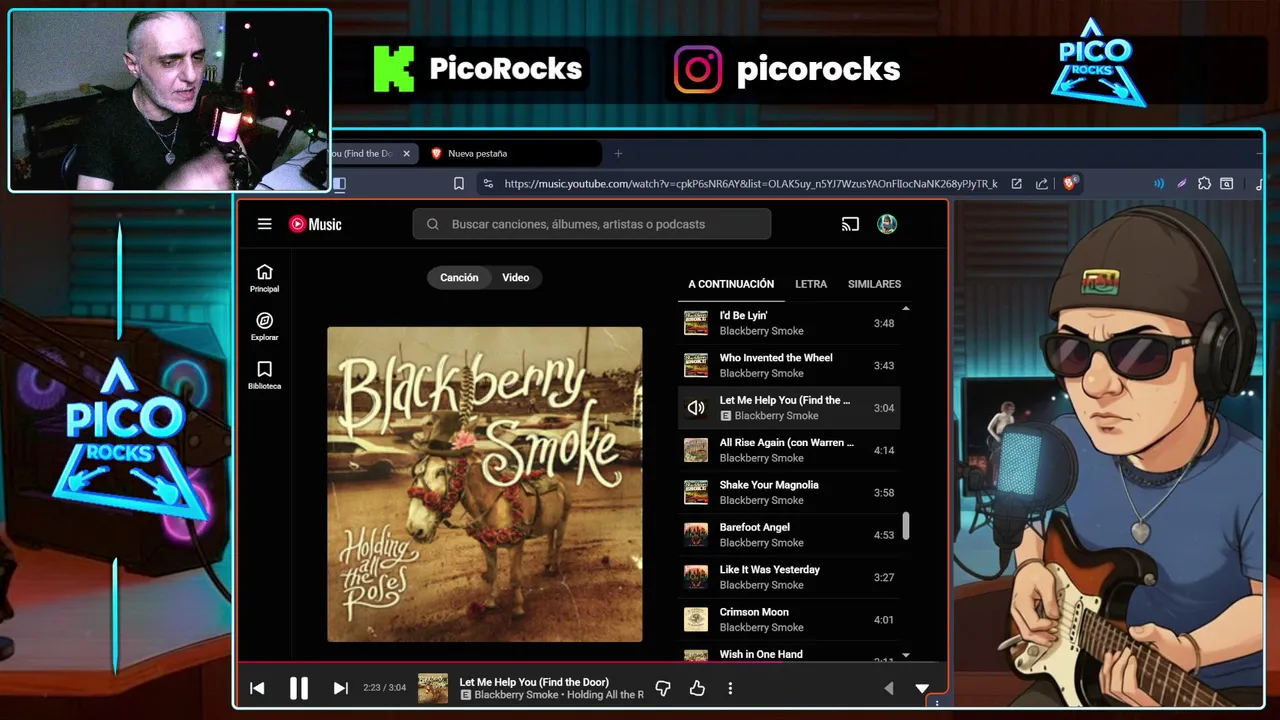
Task: Click the All Rise Again track thumbnail
Action: pyautogui.click(x=696, y=450)
